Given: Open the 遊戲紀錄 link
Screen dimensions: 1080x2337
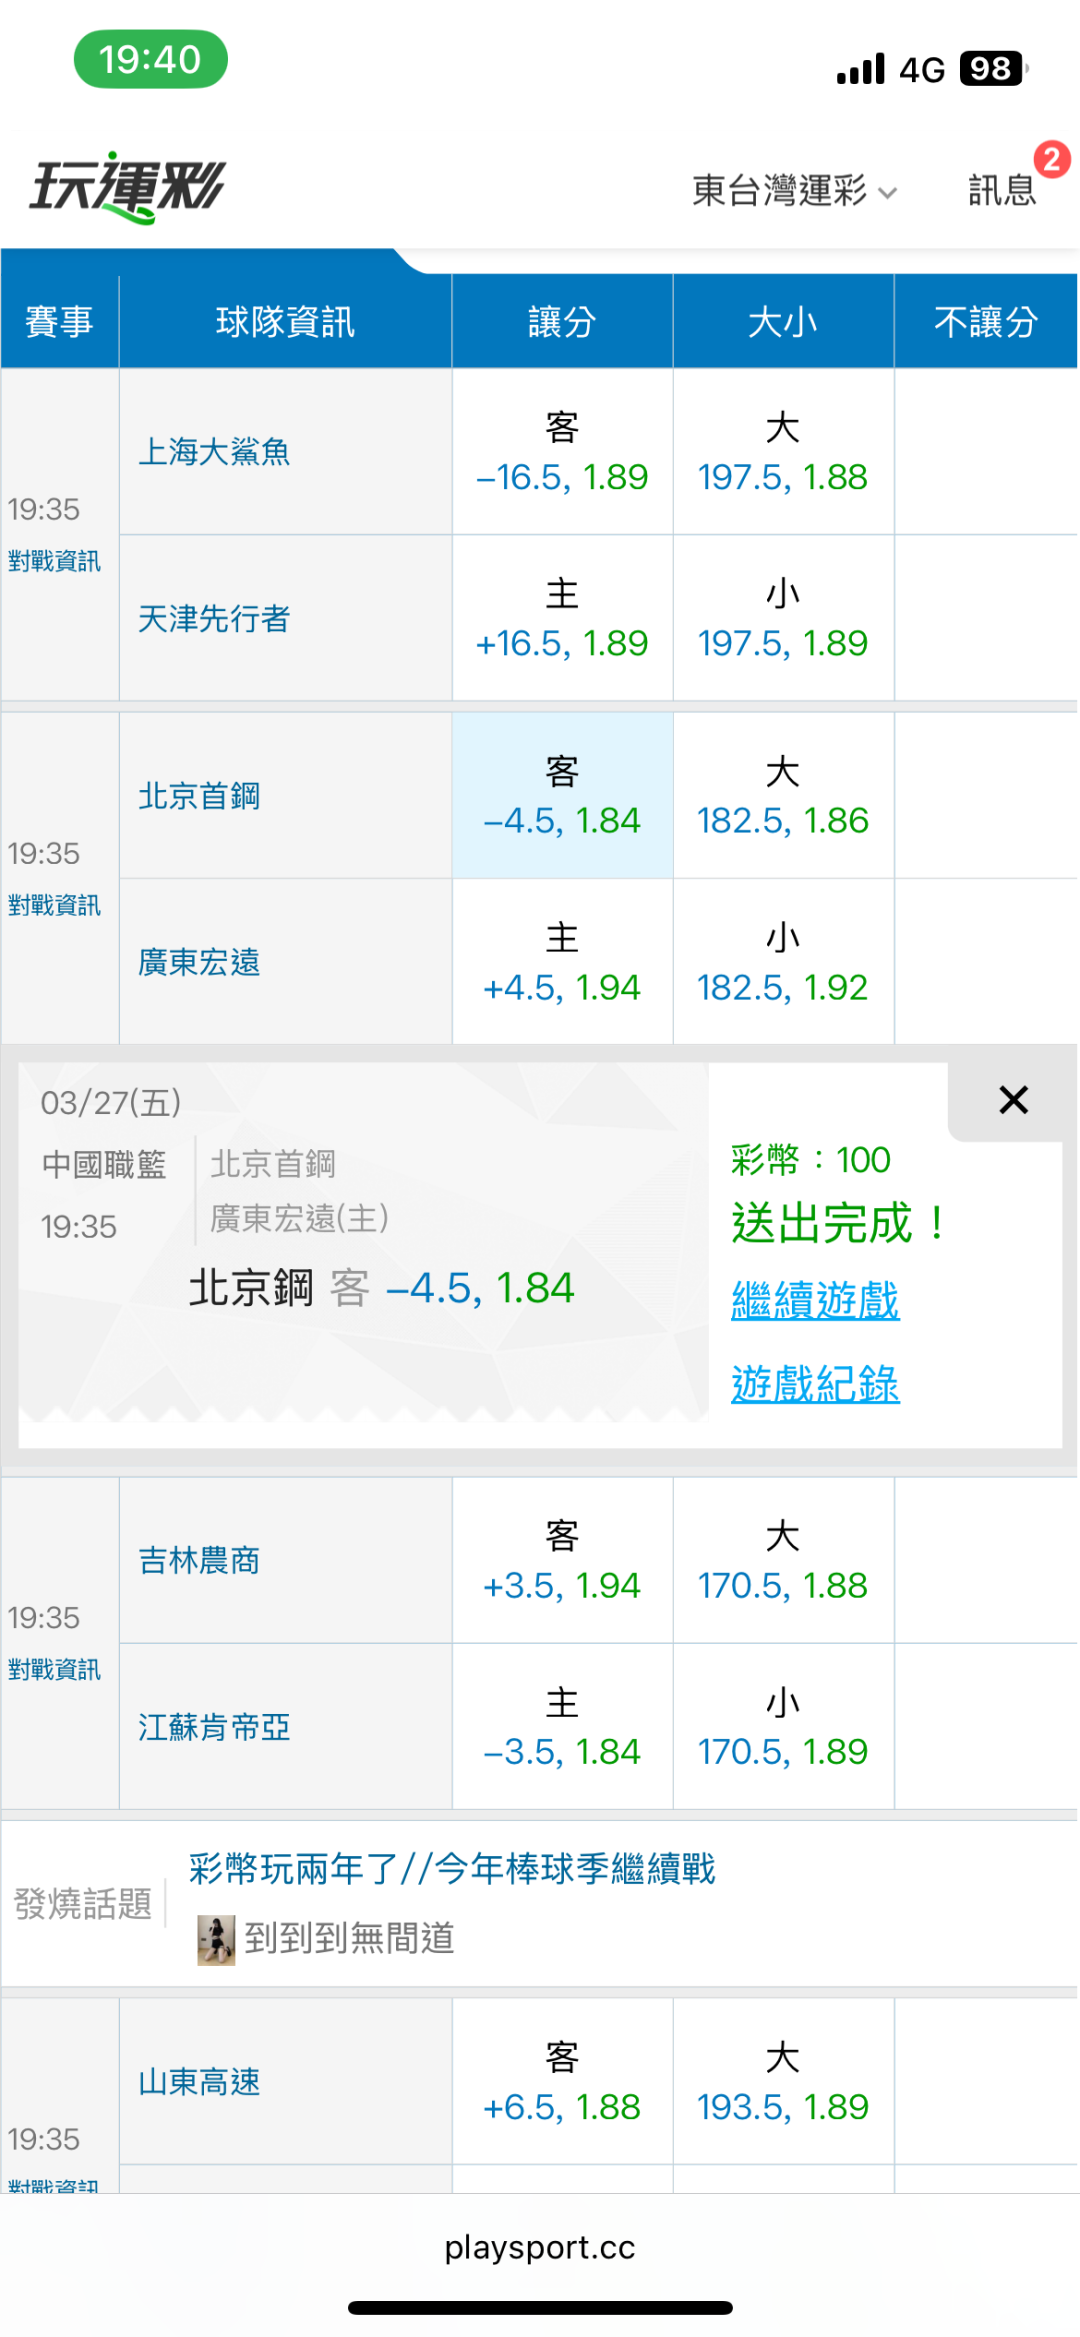Looking at the screenshot, I should click(x=815, y=1384).
